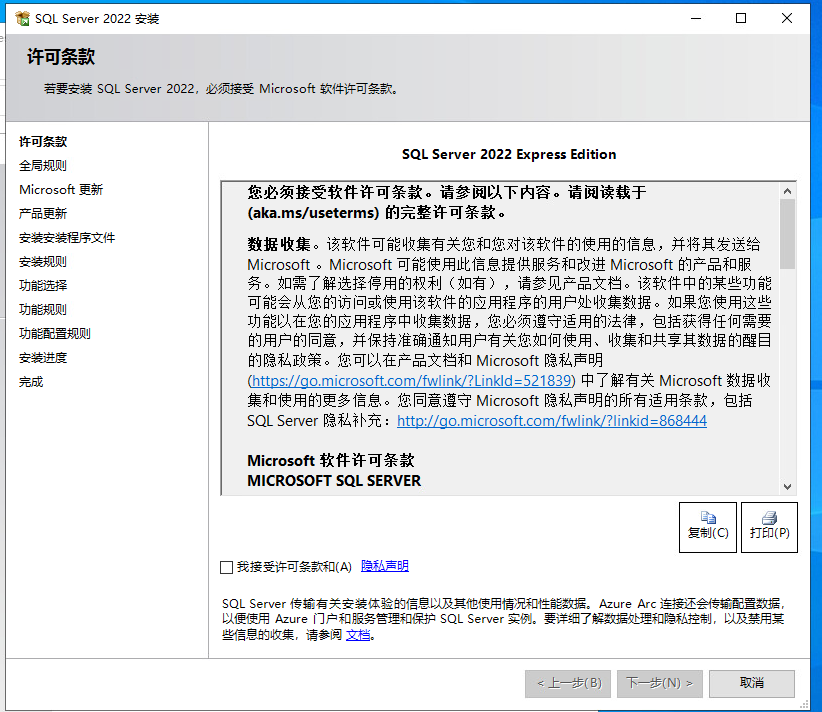Select 安装安装程序文件 step in the sidebar
This screenshot has height=712, width=822.
pos(67,238)
